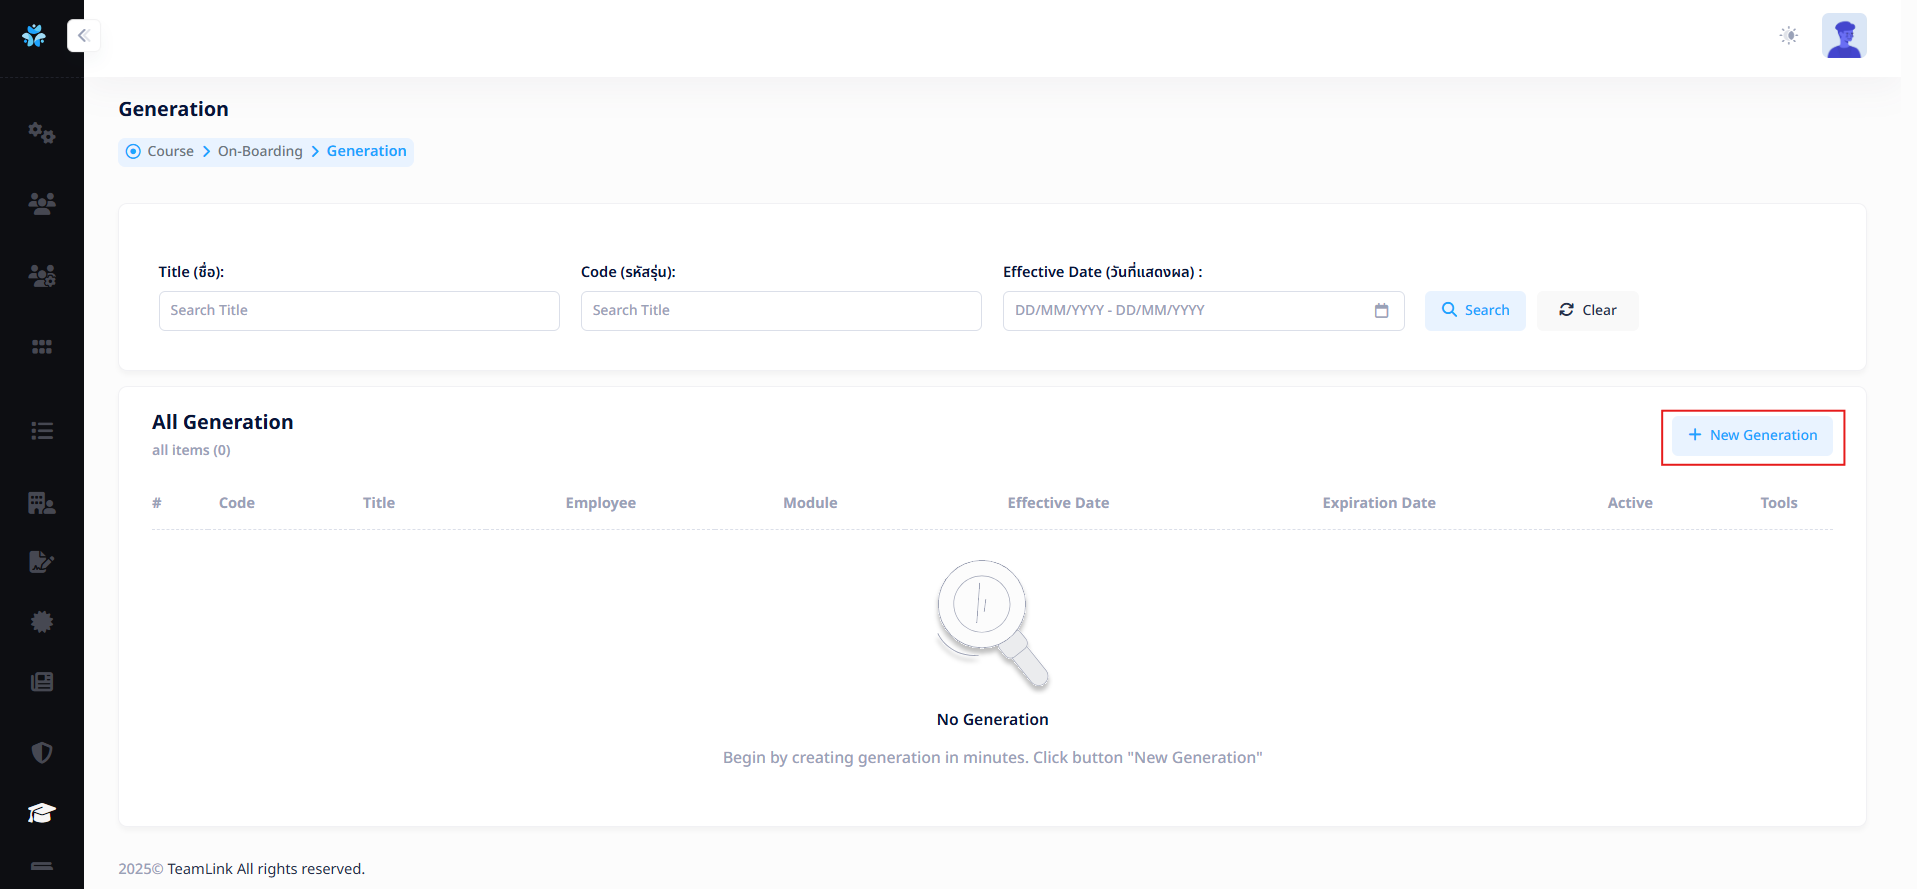Open the Effective Date calendar picker

point(1381,311)
